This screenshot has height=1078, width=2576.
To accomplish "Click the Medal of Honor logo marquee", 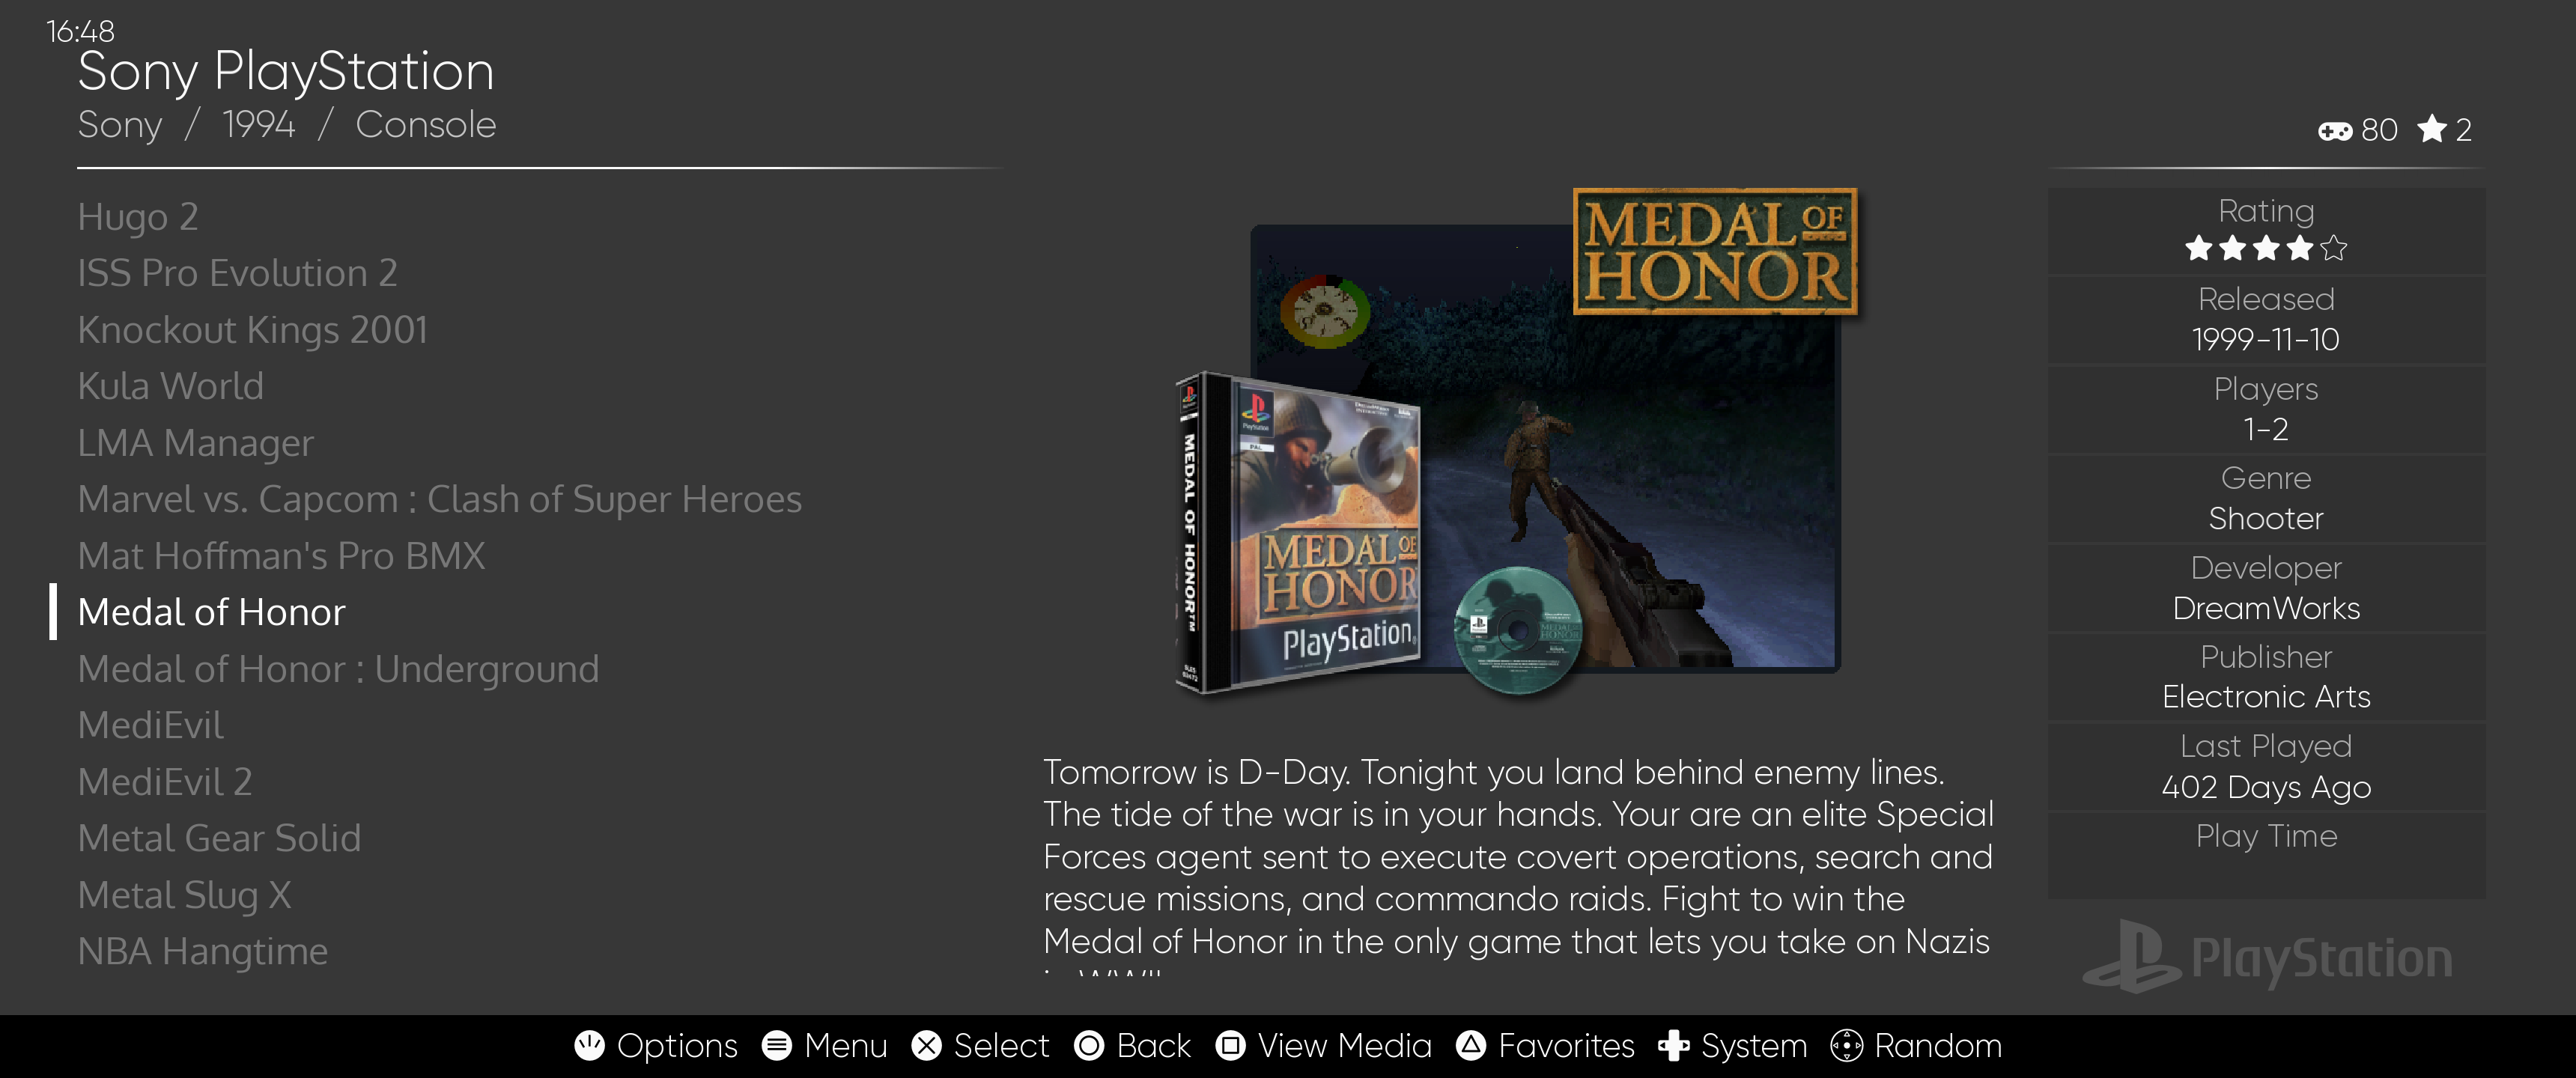I will click(x=1716, y=252).
